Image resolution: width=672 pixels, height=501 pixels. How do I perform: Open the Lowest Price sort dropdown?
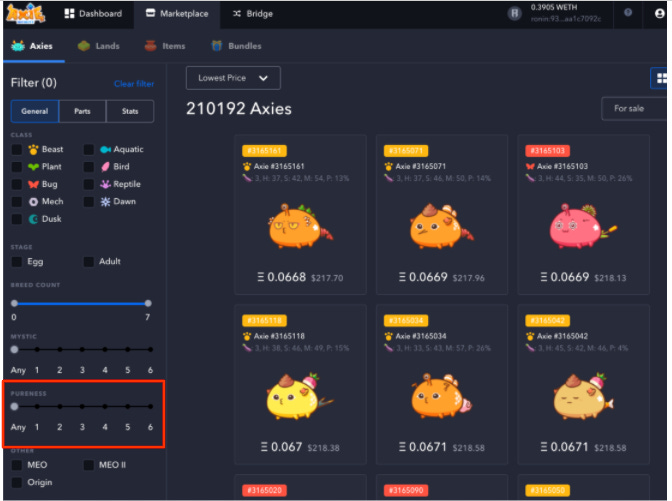[x=233, y=78]
